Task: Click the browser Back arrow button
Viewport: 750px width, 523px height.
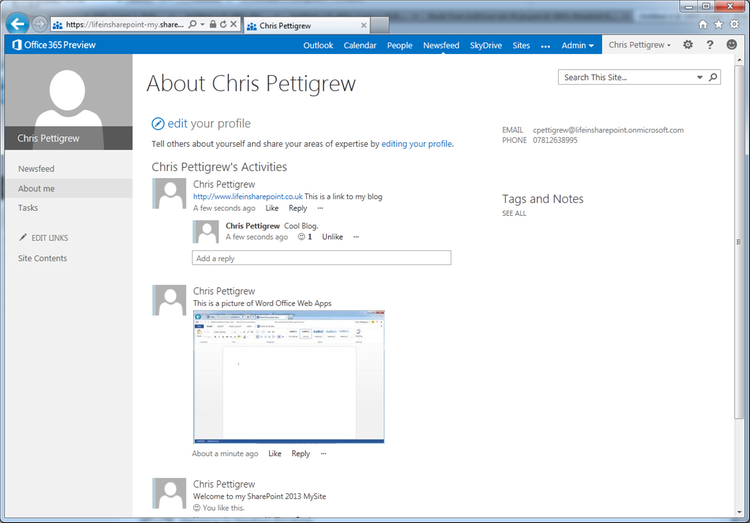Action: pos(18,24)
